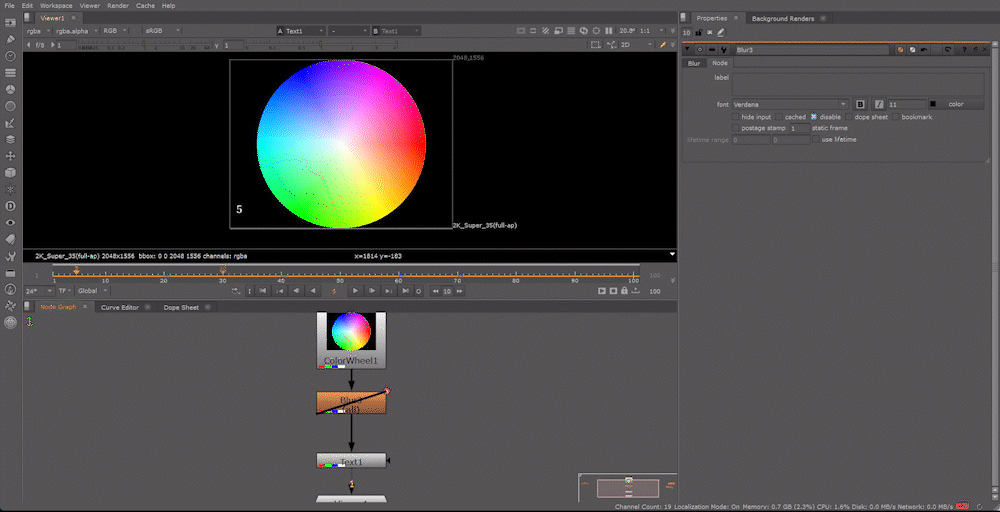Switch to the Curve Editor tab
This screenshot has width=1000, height=512.
click(x=120, y=307)
